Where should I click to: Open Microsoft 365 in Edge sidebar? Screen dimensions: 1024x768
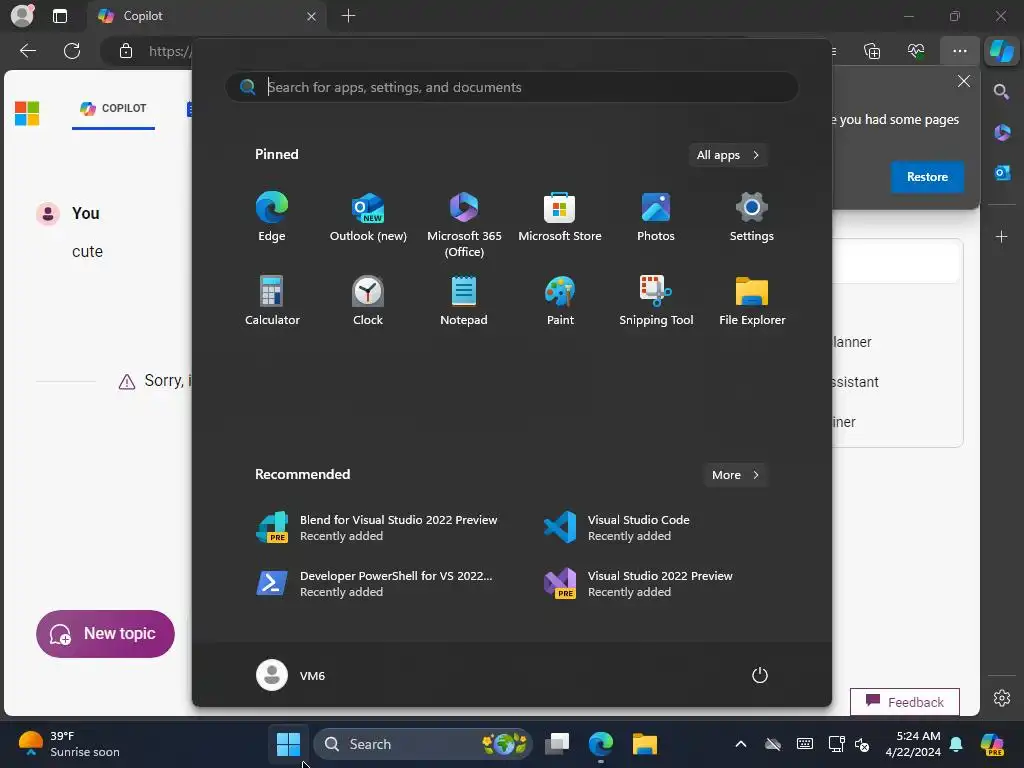pos(1002,133)
